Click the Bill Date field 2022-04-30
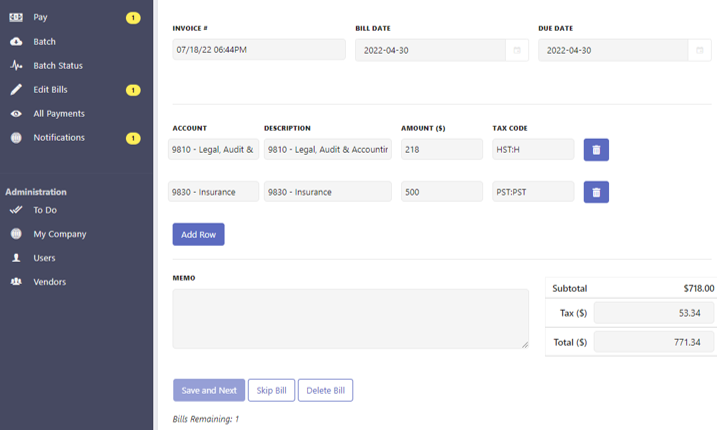 [430, 50]
